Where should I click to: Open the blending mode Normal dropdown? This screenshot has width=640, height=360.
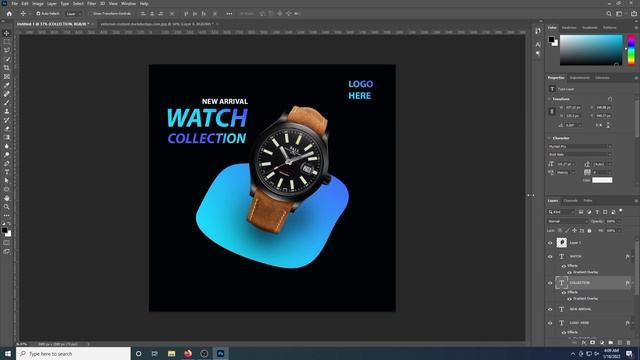pos(567,221)
